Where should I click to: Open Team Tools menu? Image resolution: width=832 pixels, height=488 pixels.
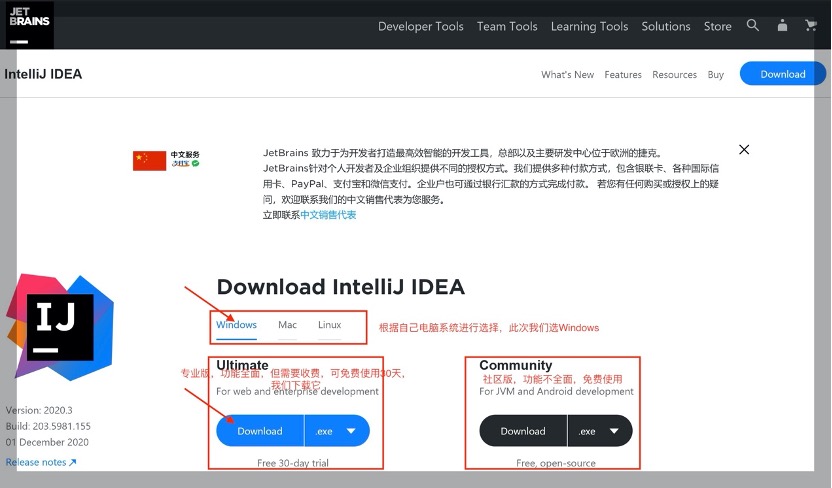(x=507, y=26)
